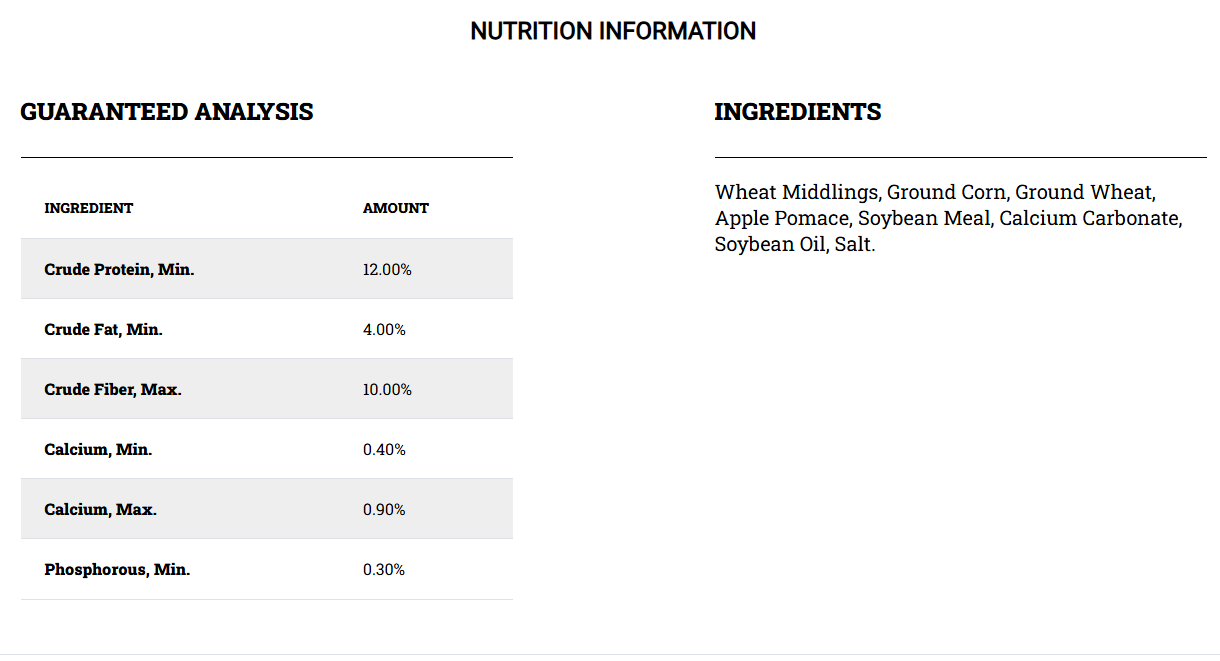The image size is (1220, 661).
Task: Click the 0.30% phosphorous amount
Action: pyautogui.click(x=384, y=569)
